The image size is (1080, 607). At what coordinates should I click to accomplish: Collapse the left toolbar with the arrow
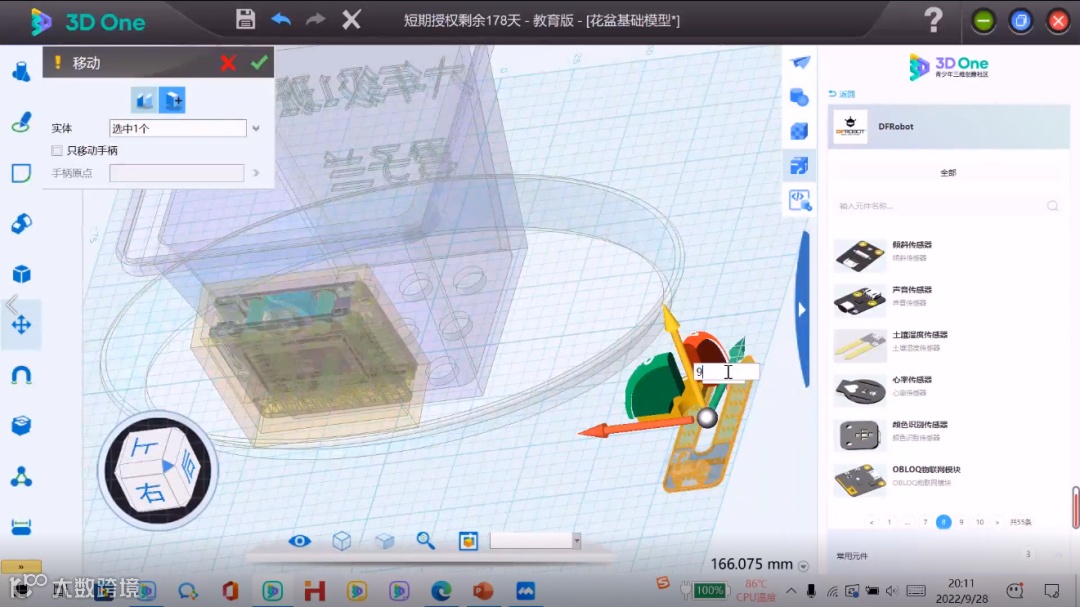click(11, 305)
